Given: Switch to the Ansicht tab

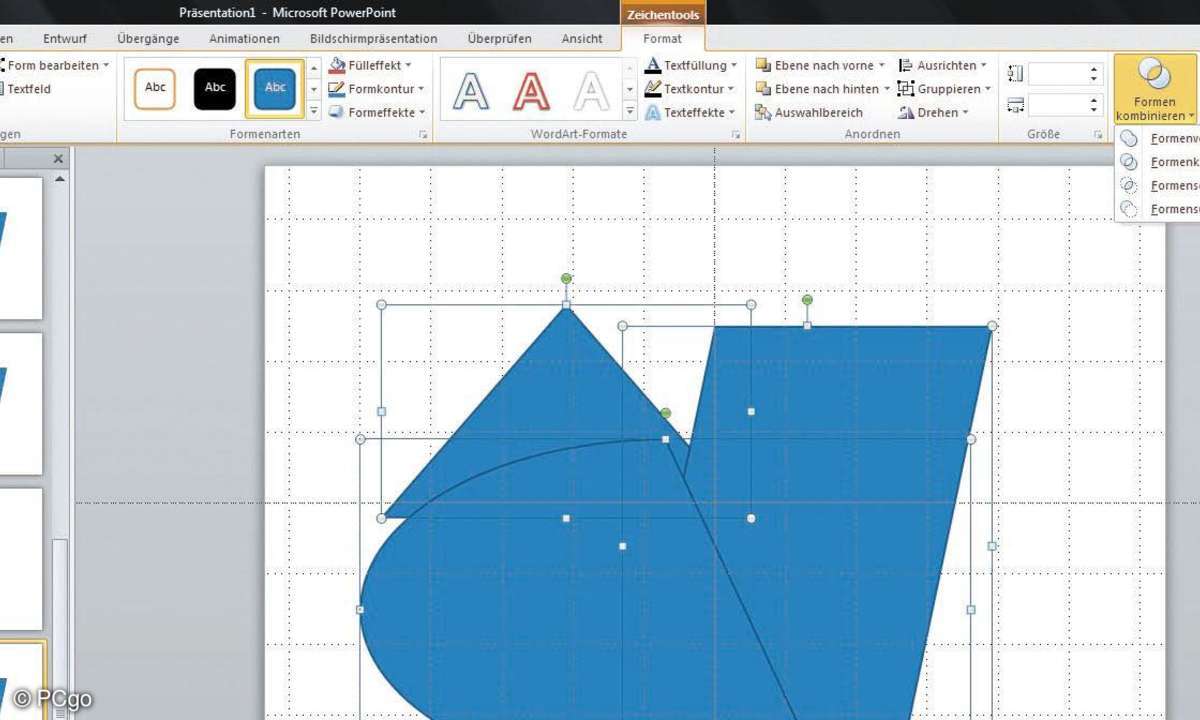Looking at the screenshot, I should (582, 39).
